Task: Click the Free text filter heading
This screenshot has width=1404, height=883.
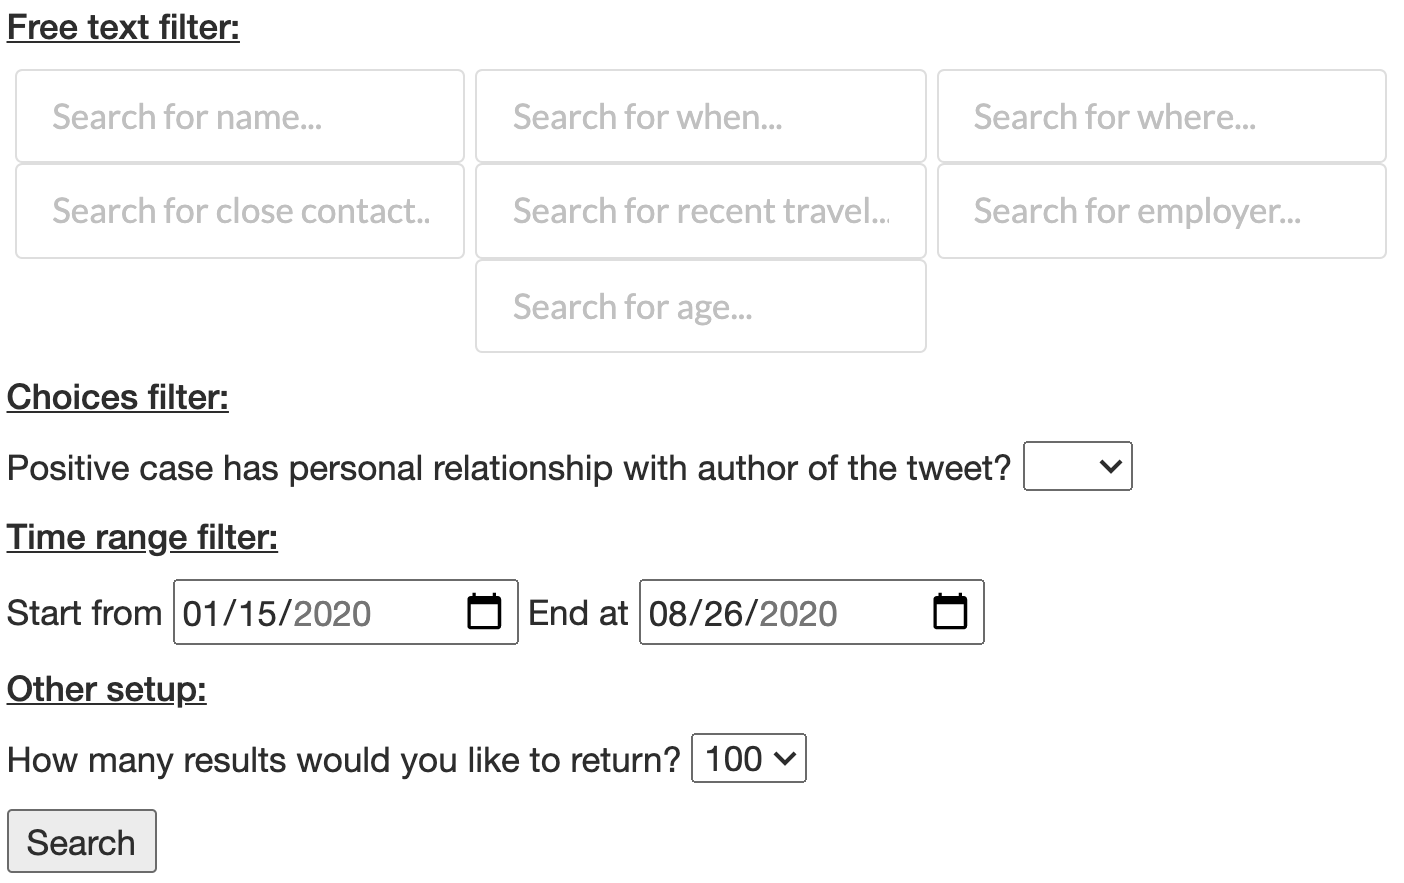Action: pos(123,27)
